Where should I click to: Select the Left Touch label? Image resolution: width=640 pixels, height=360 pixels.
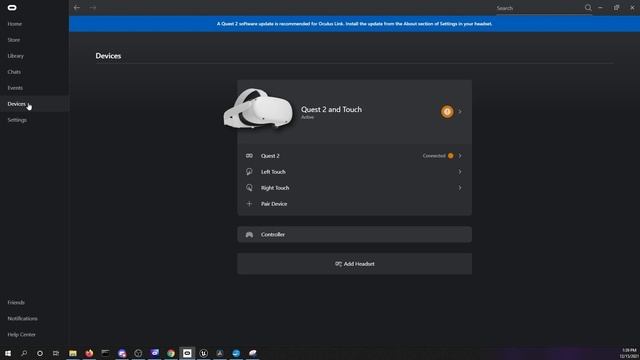pyautogui.click(x=273, y=172)
